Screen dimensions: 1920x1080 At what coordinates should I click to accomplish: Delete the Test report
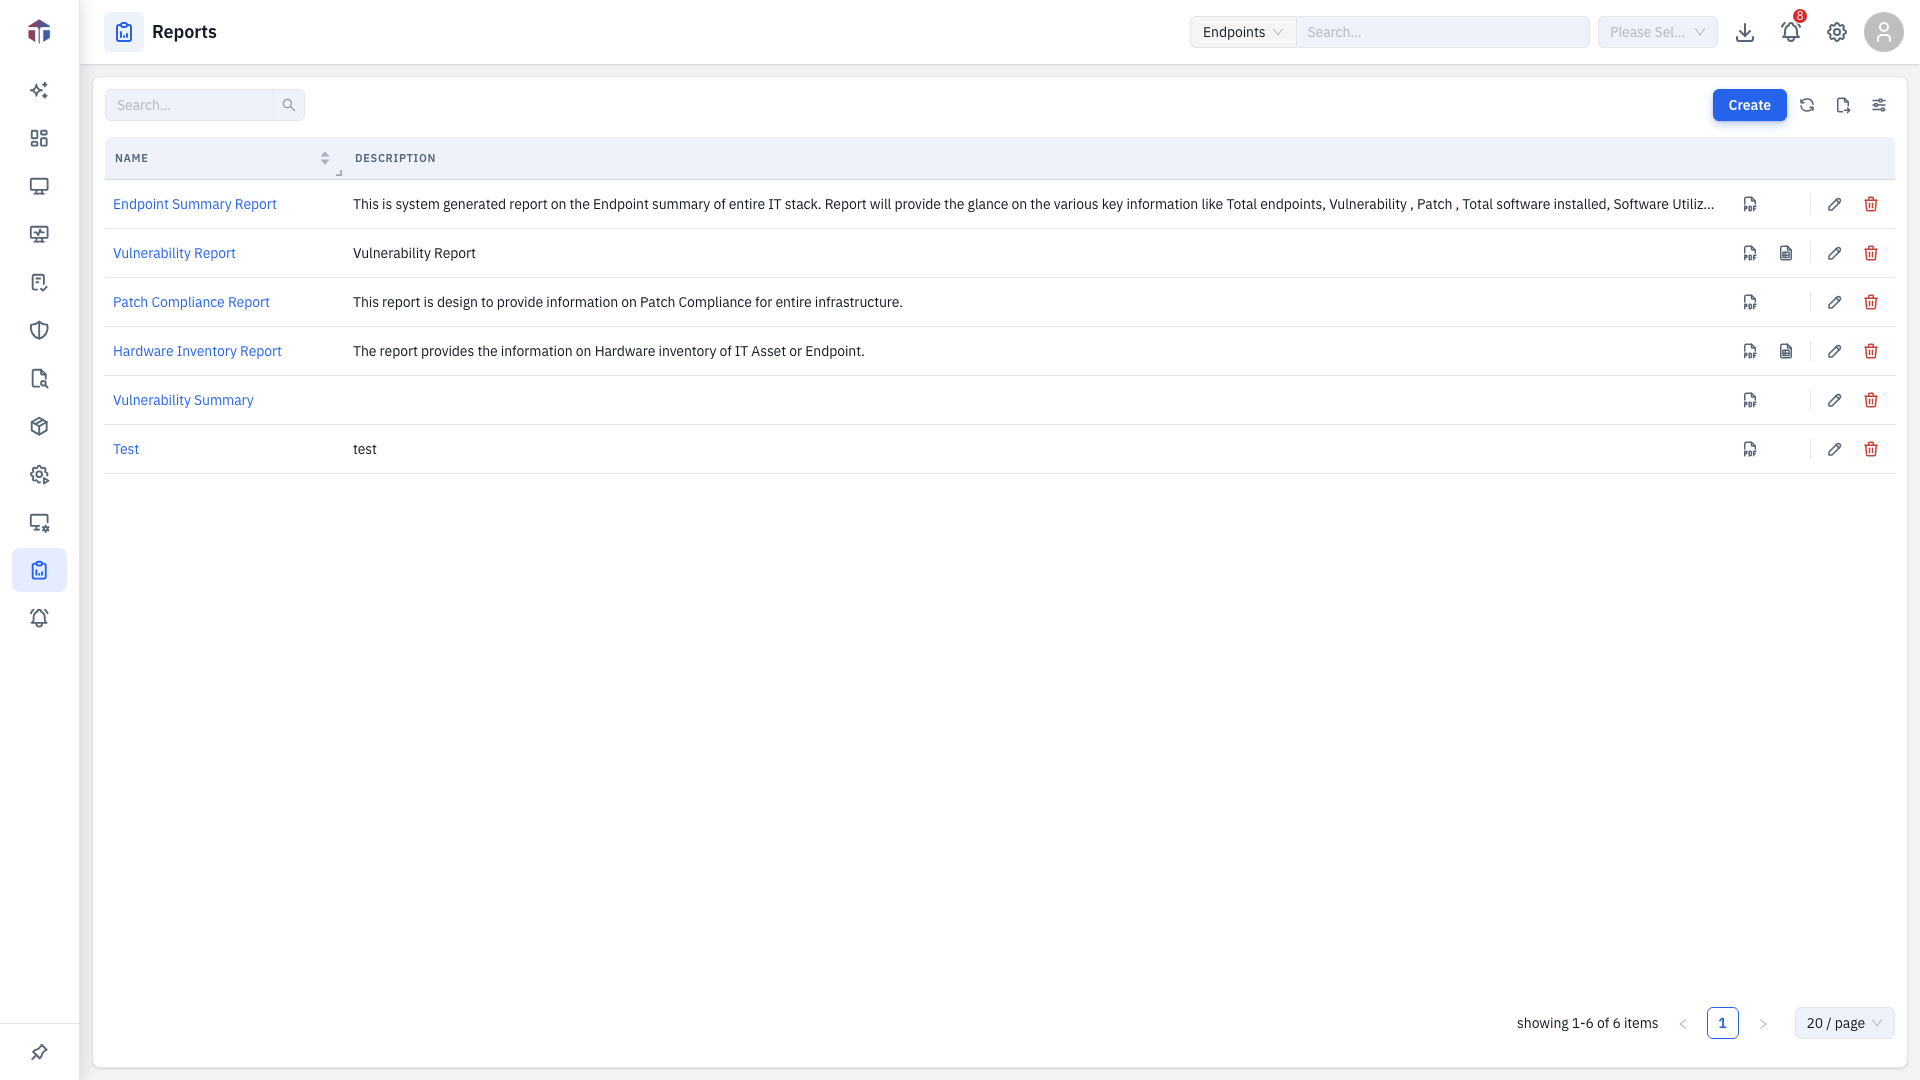pos(1871,449)
